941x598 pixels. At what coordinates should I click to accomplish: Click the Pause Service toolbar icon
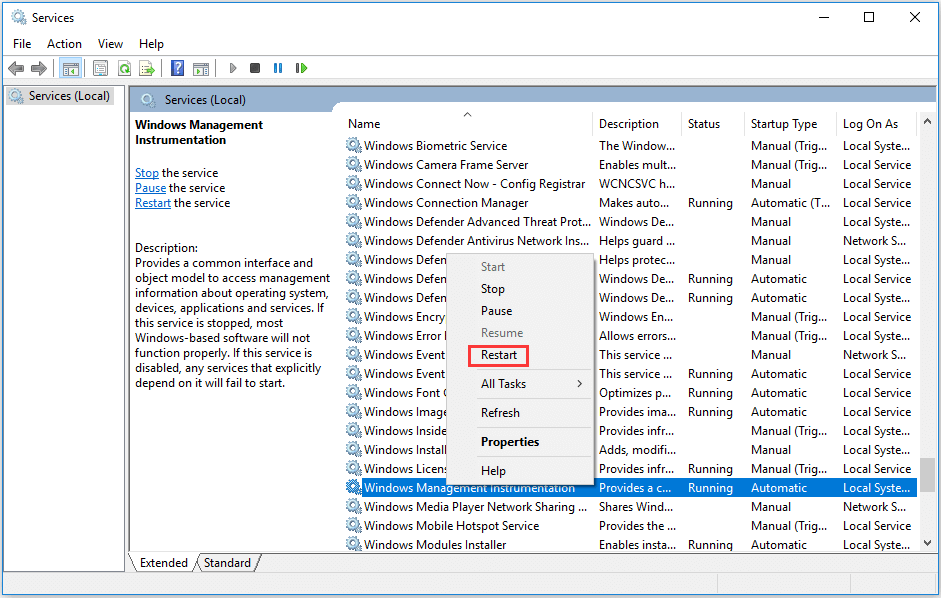278,68
